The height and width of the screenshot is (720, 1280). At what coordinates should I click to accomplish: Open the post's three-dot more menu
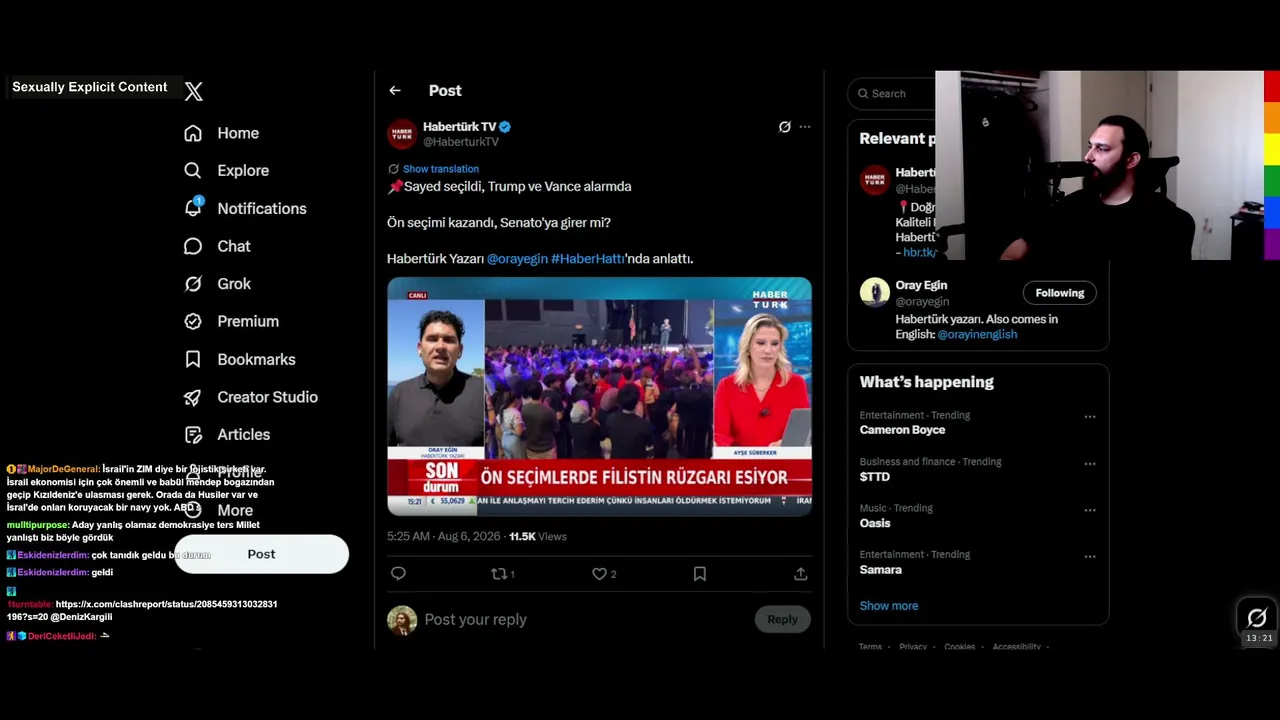tap(805, 127)
